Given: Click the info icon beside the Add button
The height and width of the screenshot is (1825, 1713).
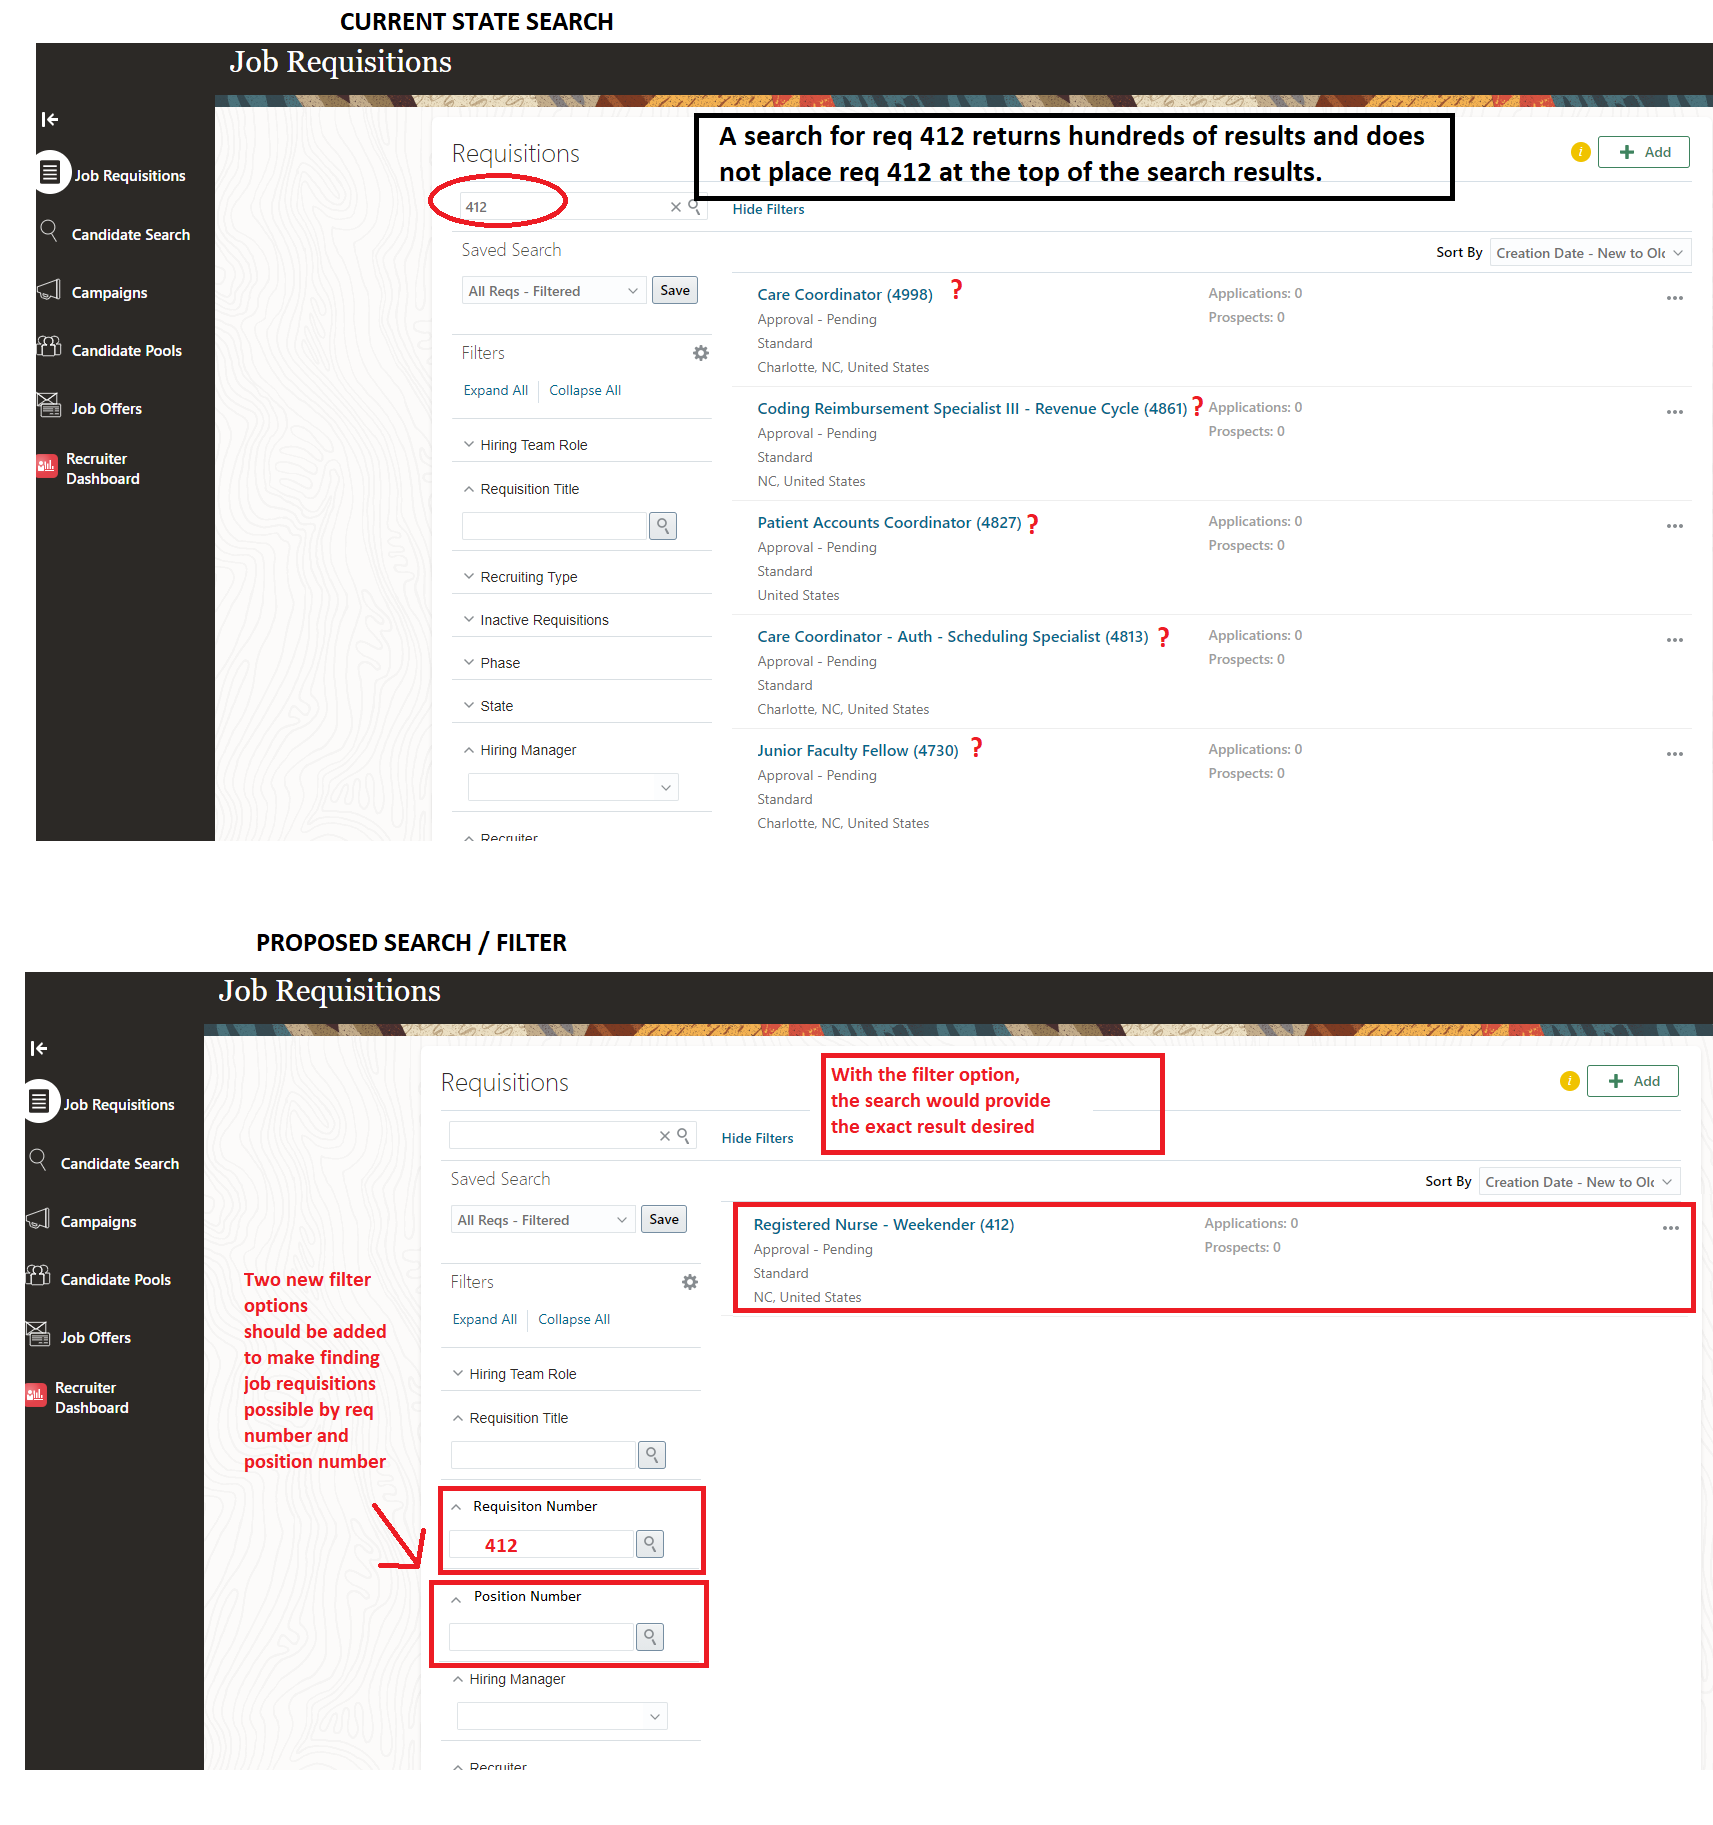Looking at the screenshot, I should (x=1580, y=152).
